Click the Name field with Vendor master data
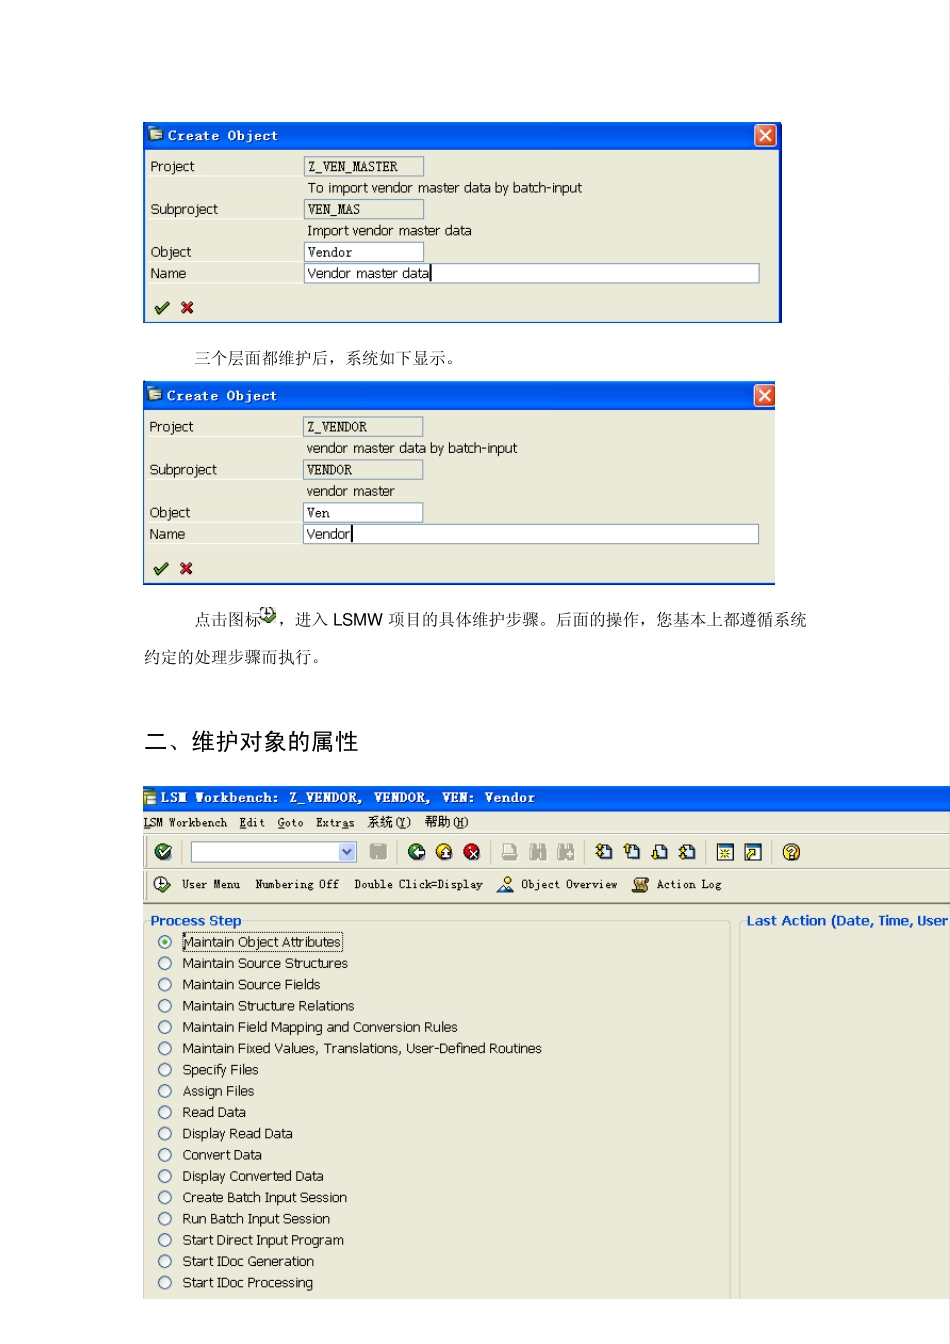950x1344 pixels. pyautogui.click(x=532, y=273)
